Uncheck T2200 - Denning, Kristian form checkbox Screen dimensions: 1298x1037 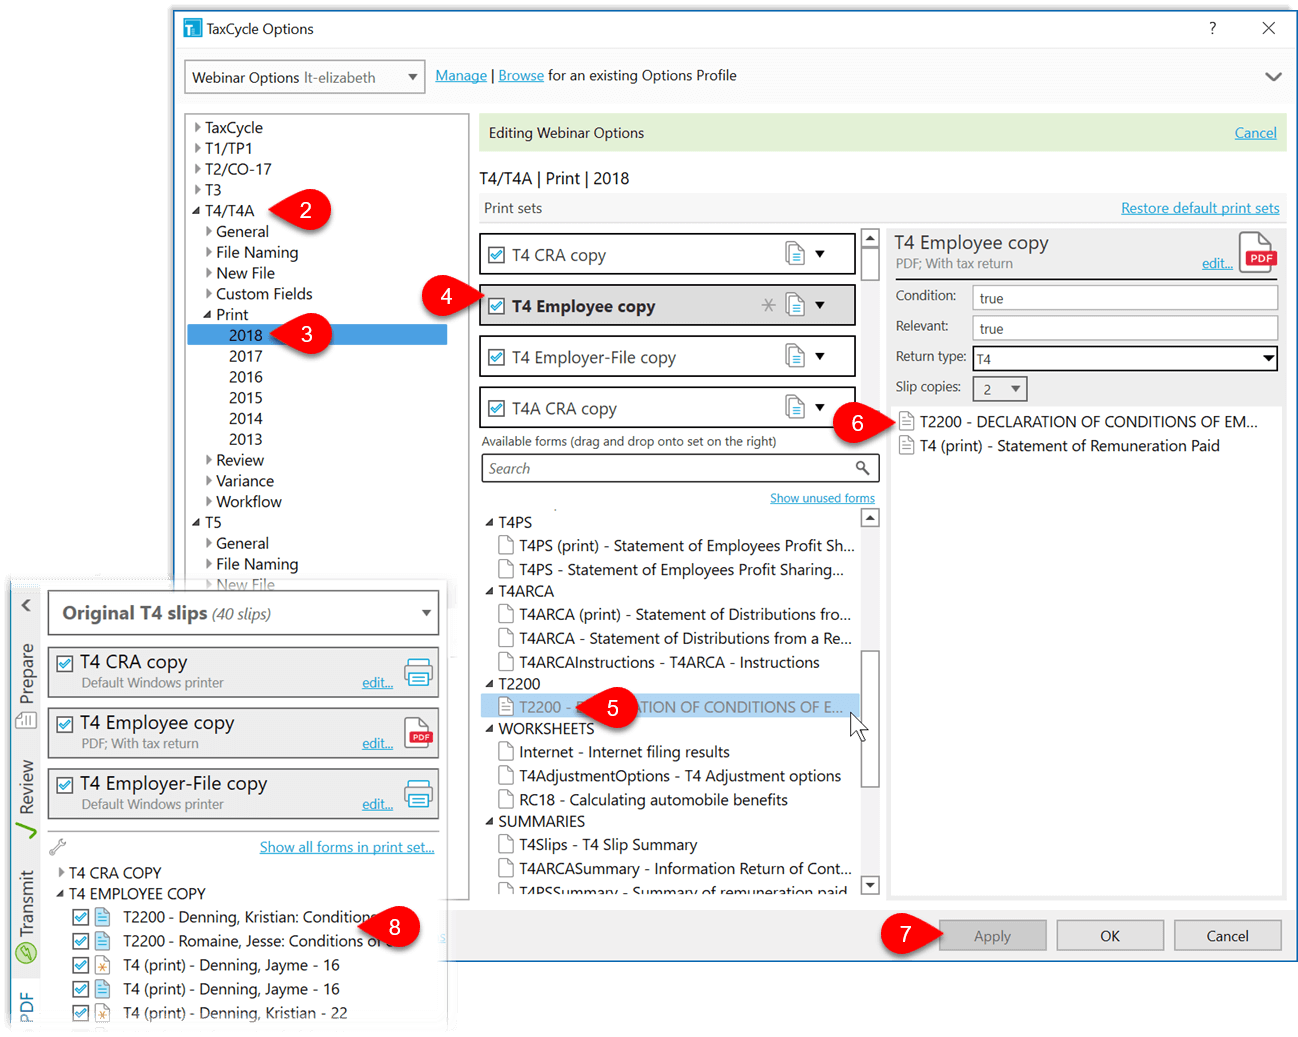pyautogui.click(x=81, y=917)
